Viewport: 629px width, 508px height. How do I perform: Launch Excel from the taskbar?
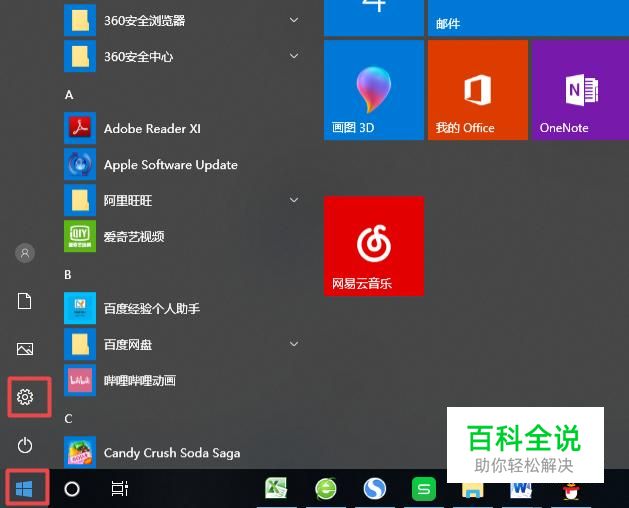pos(276,488)
